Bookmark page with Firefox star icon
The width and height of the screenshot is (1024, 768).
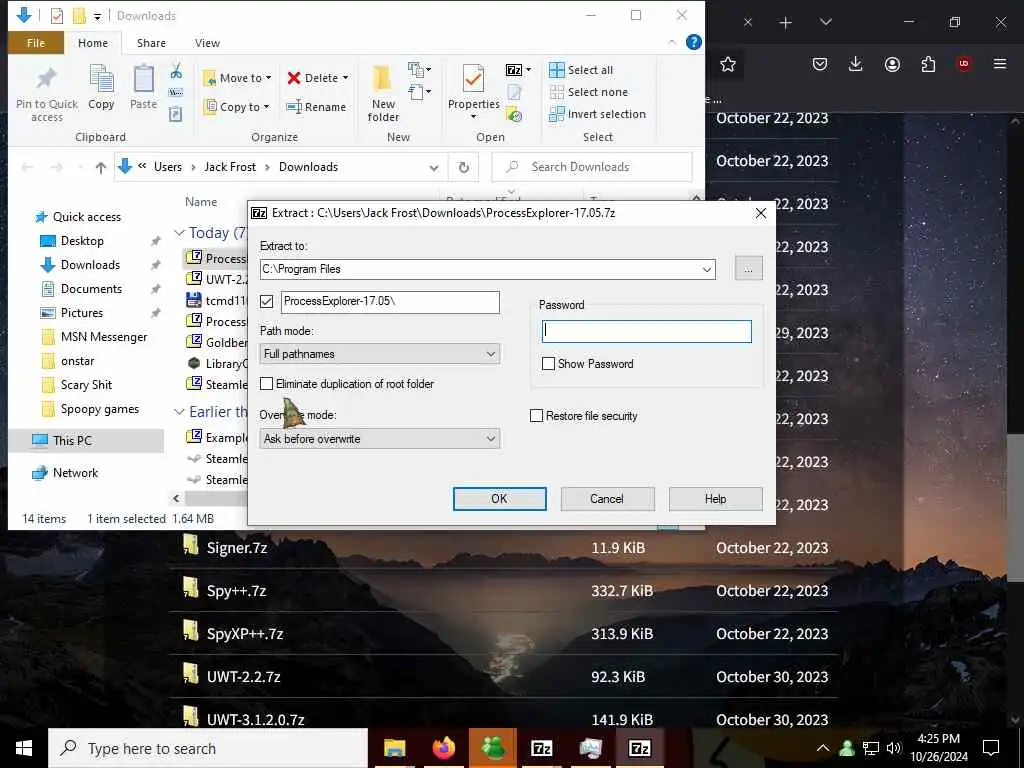(x=728, y=64)
